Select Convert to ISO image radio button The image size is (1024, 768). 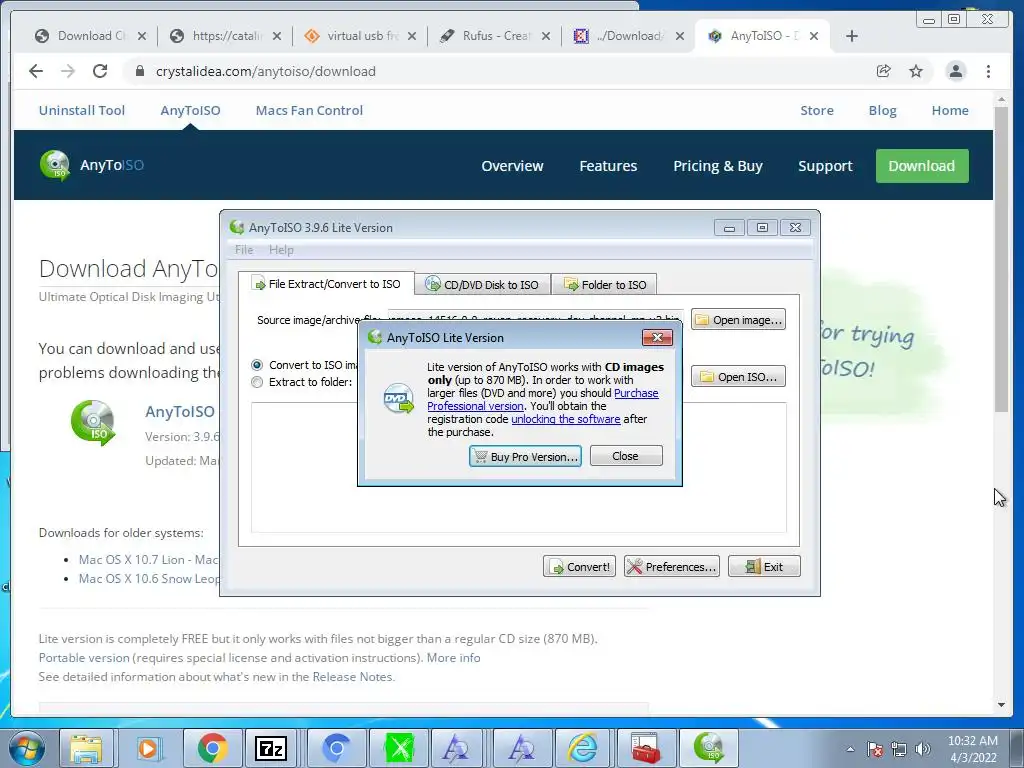coord(257,365)
